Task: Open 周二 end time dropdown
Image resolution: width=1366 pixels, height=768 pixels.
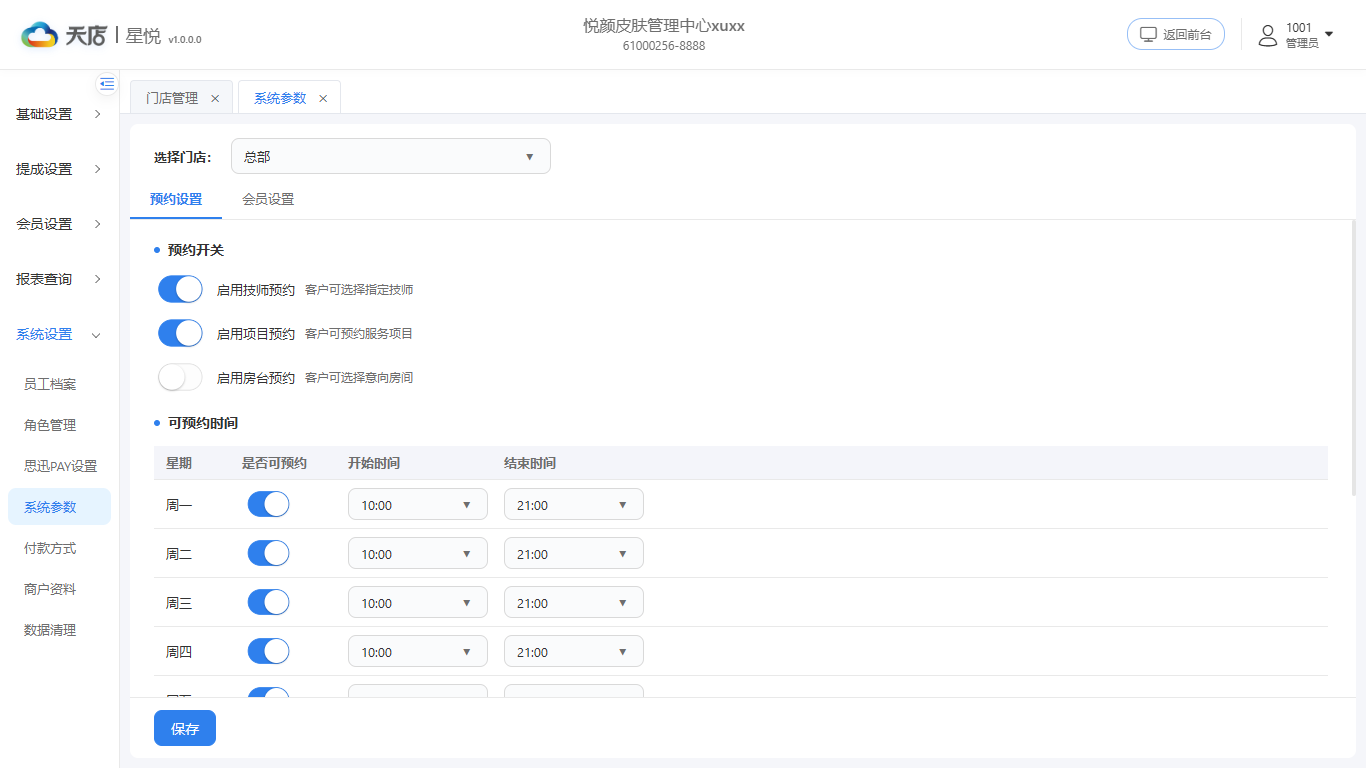Action: 574,553
